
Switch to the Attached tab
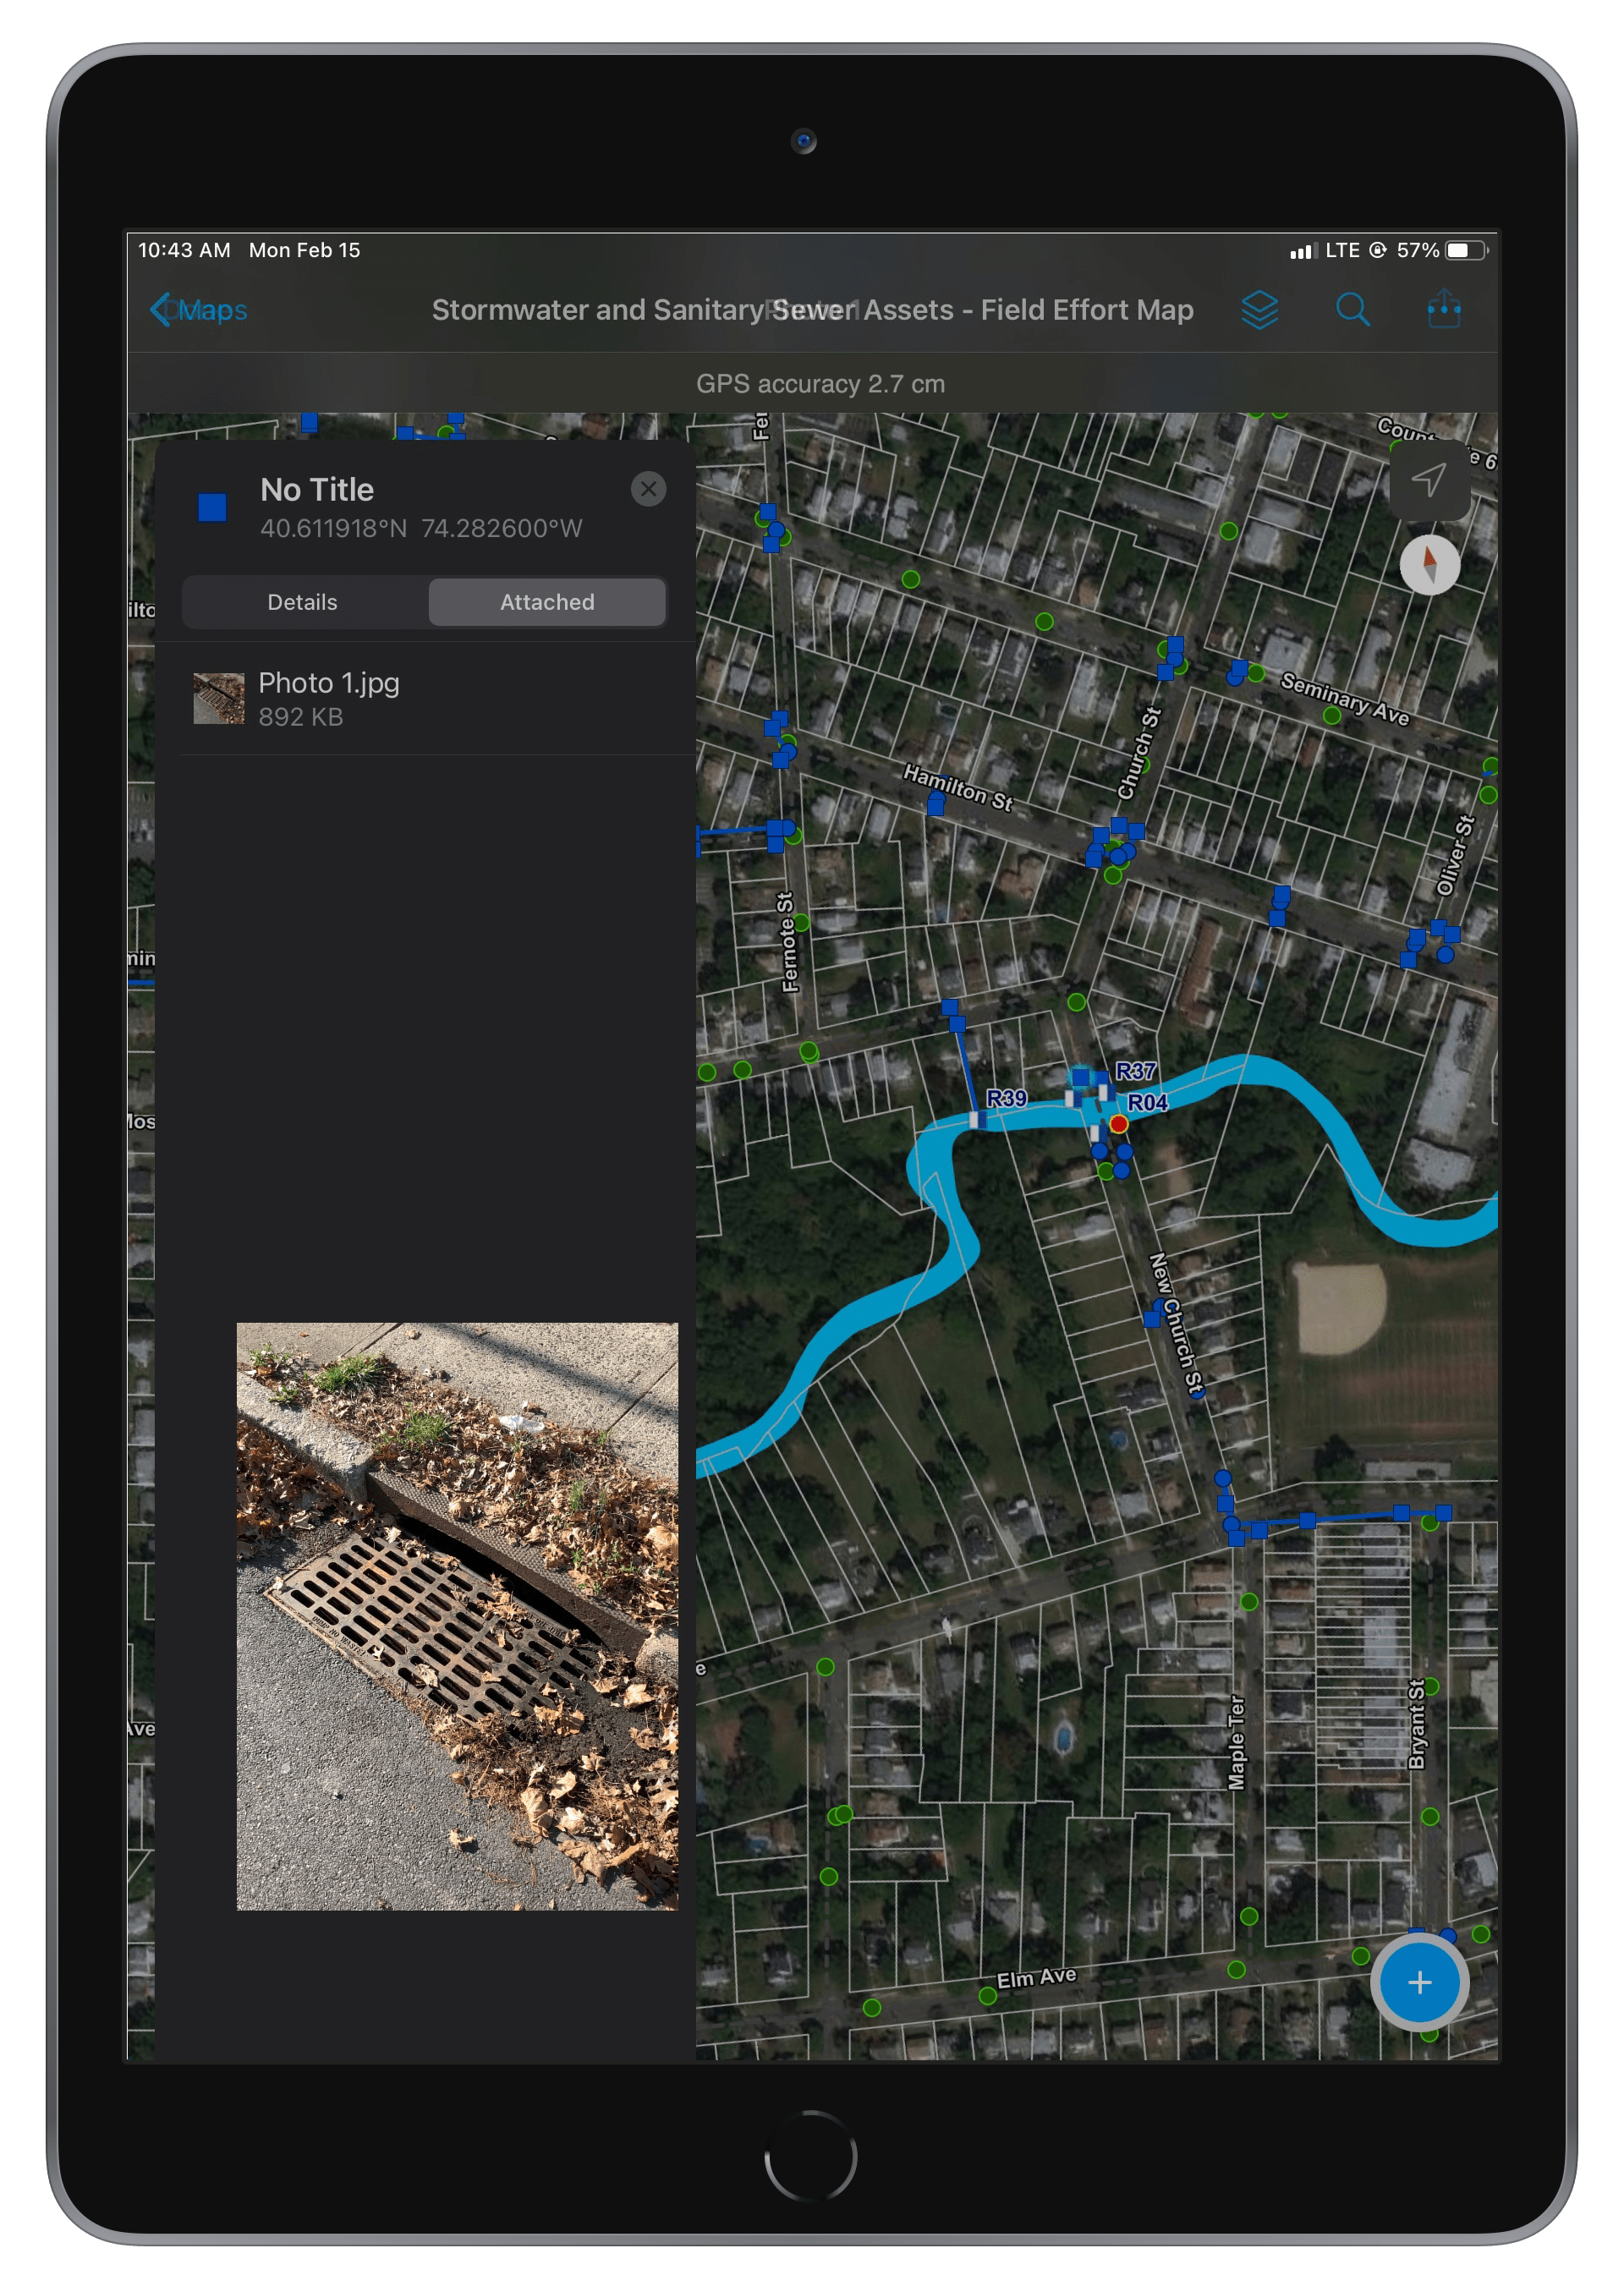[548, 601]
